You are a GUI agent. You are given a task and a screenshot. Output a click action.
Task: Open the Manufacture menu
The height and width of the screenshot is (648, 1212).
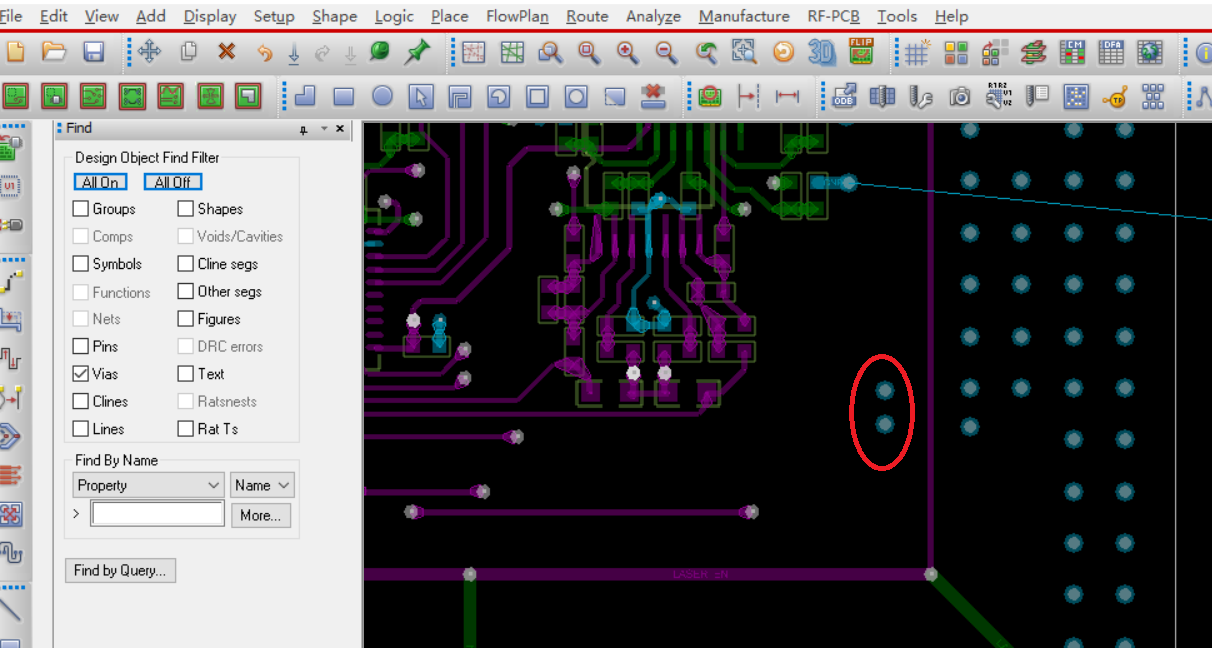(x=744, y=16)
